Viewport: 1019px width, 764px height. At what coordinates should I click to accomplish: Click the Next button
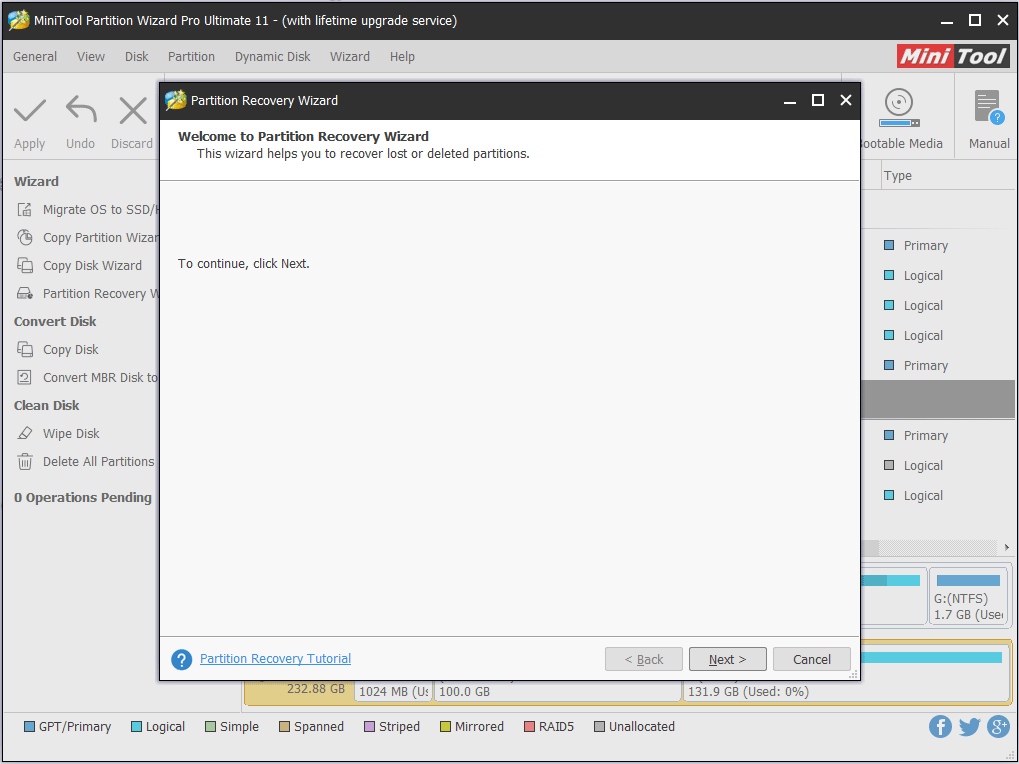[x=727, y=659]
